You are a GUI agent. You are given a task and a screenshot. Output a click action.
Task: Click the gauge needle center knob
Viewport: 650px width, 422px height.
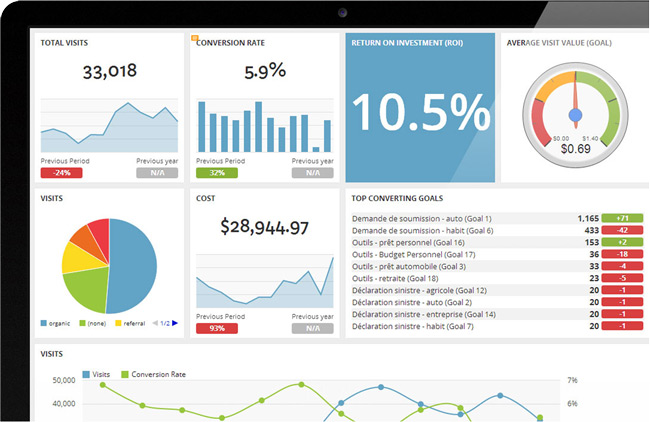[575, 109]
